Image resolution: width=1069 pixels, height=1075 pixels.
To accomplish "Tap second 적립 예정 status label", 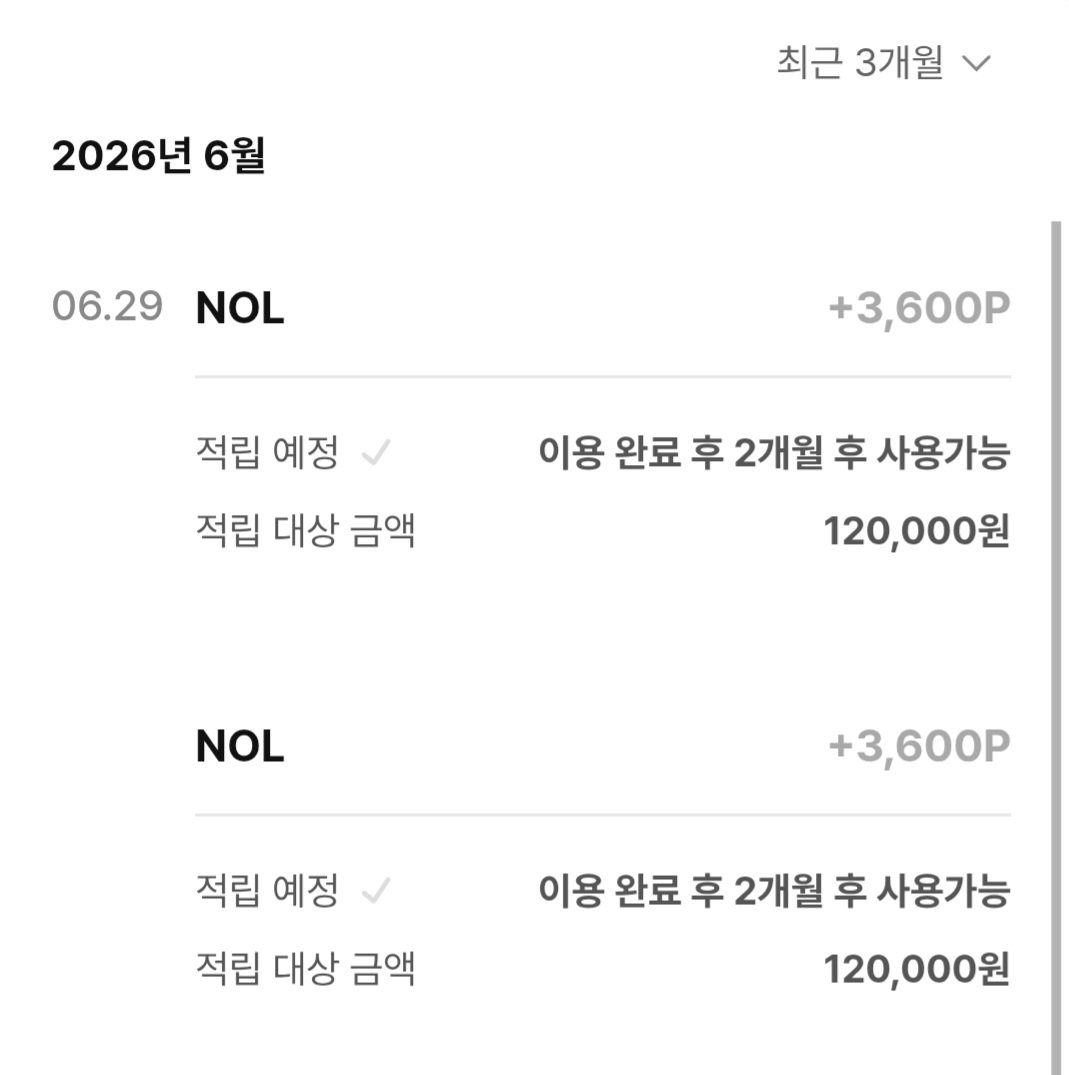I will click(267, 891).
